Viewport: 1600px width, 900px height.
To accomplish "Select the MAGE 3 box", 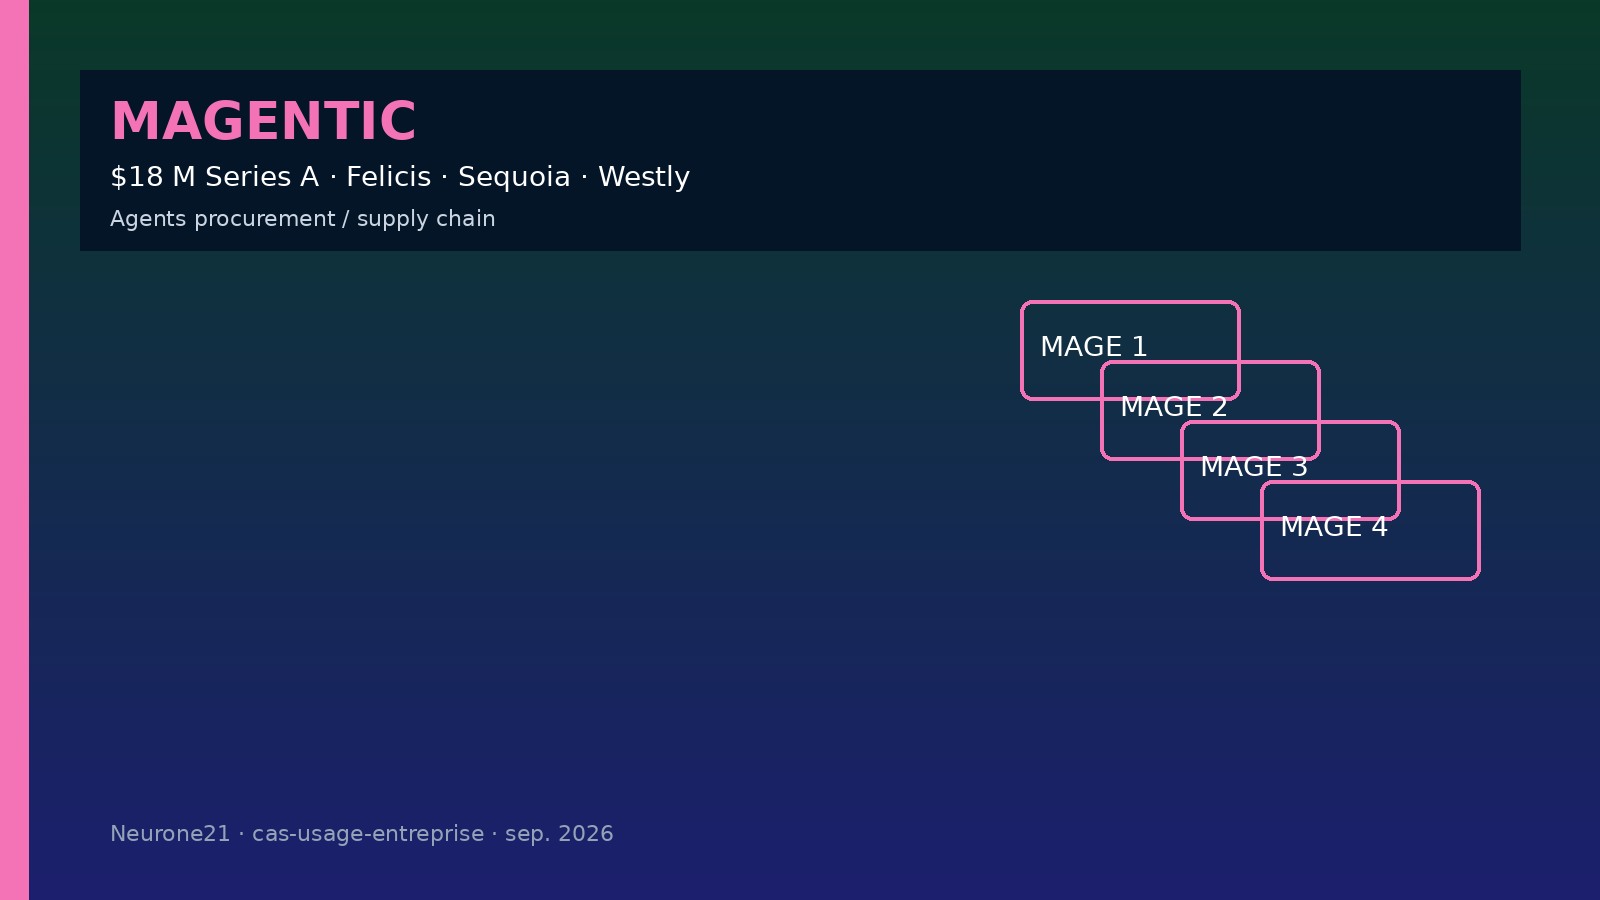I will 1290,470.
